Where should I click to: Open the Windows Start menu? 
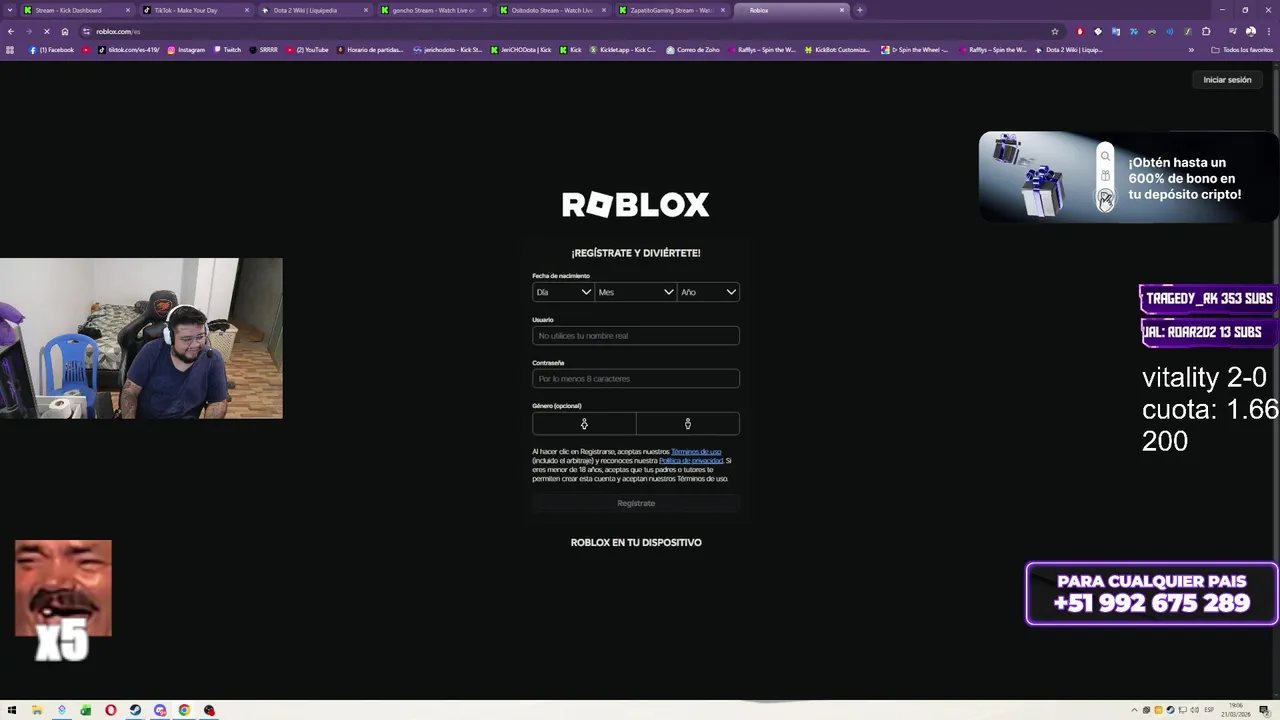tap(12, 711)
